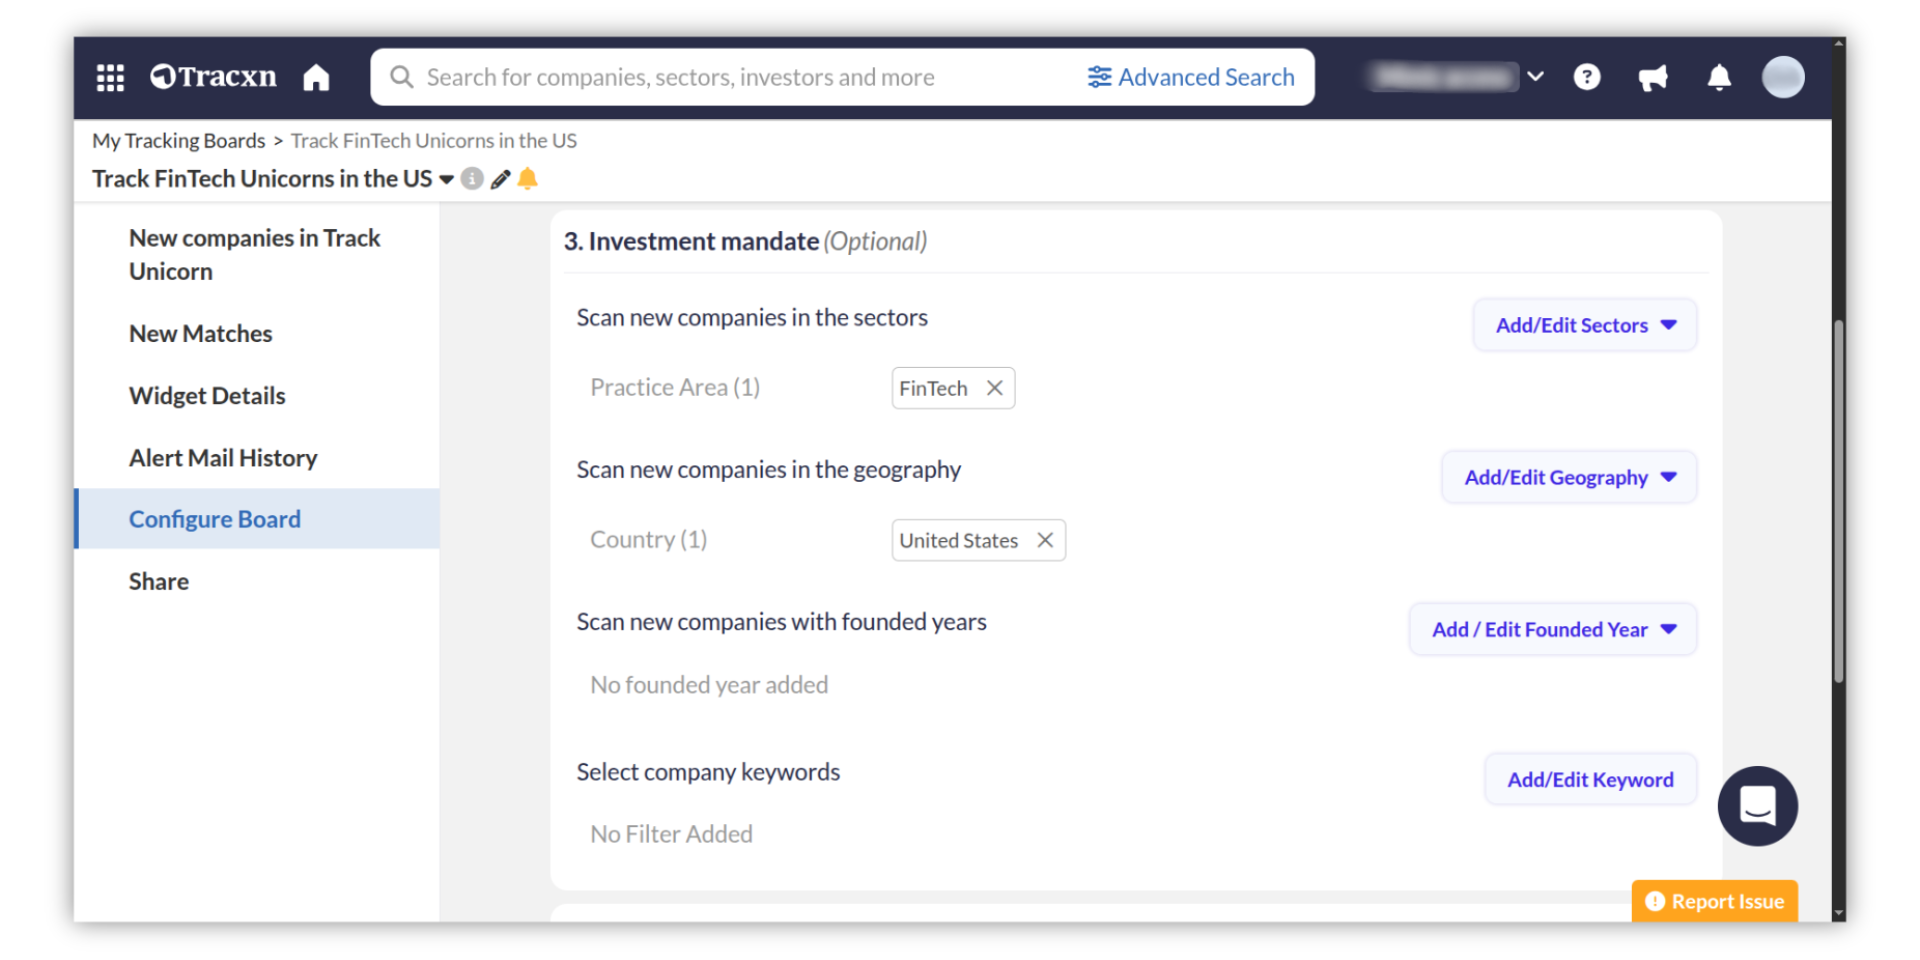This screenshot has height=960, width=1920.
Task: Open the New Matches sidebar item
Action: tap(200, 334)
